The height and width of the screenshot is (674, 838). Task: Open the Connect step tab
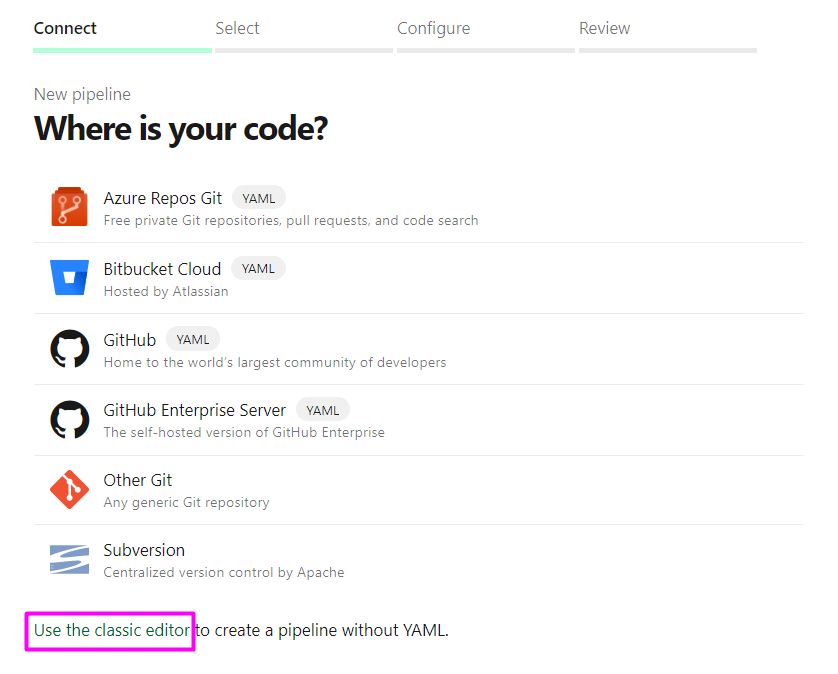coord(65,28)
